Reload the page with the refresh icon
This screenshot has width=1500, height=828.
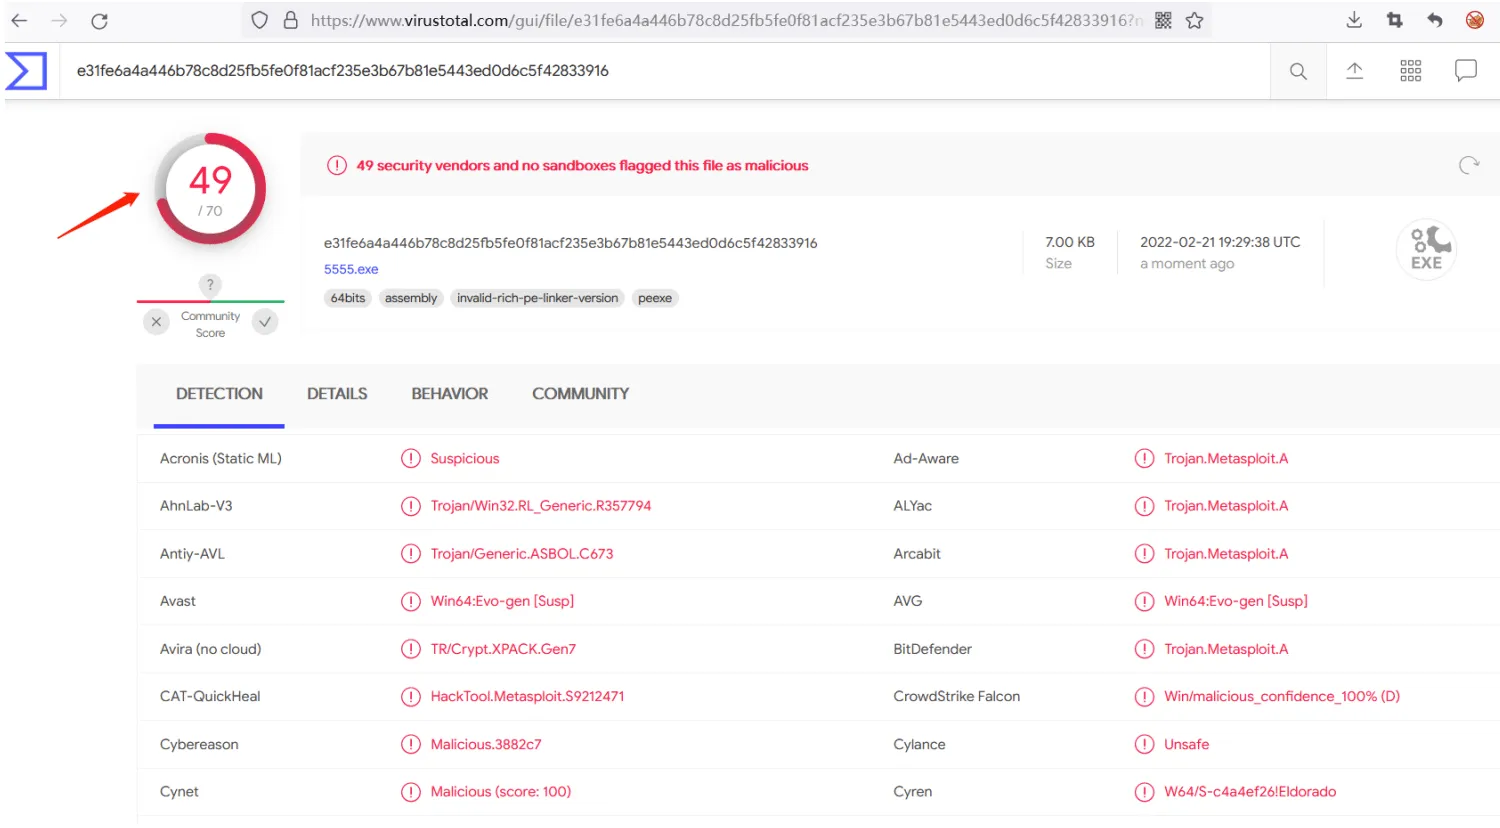point(99,21)
